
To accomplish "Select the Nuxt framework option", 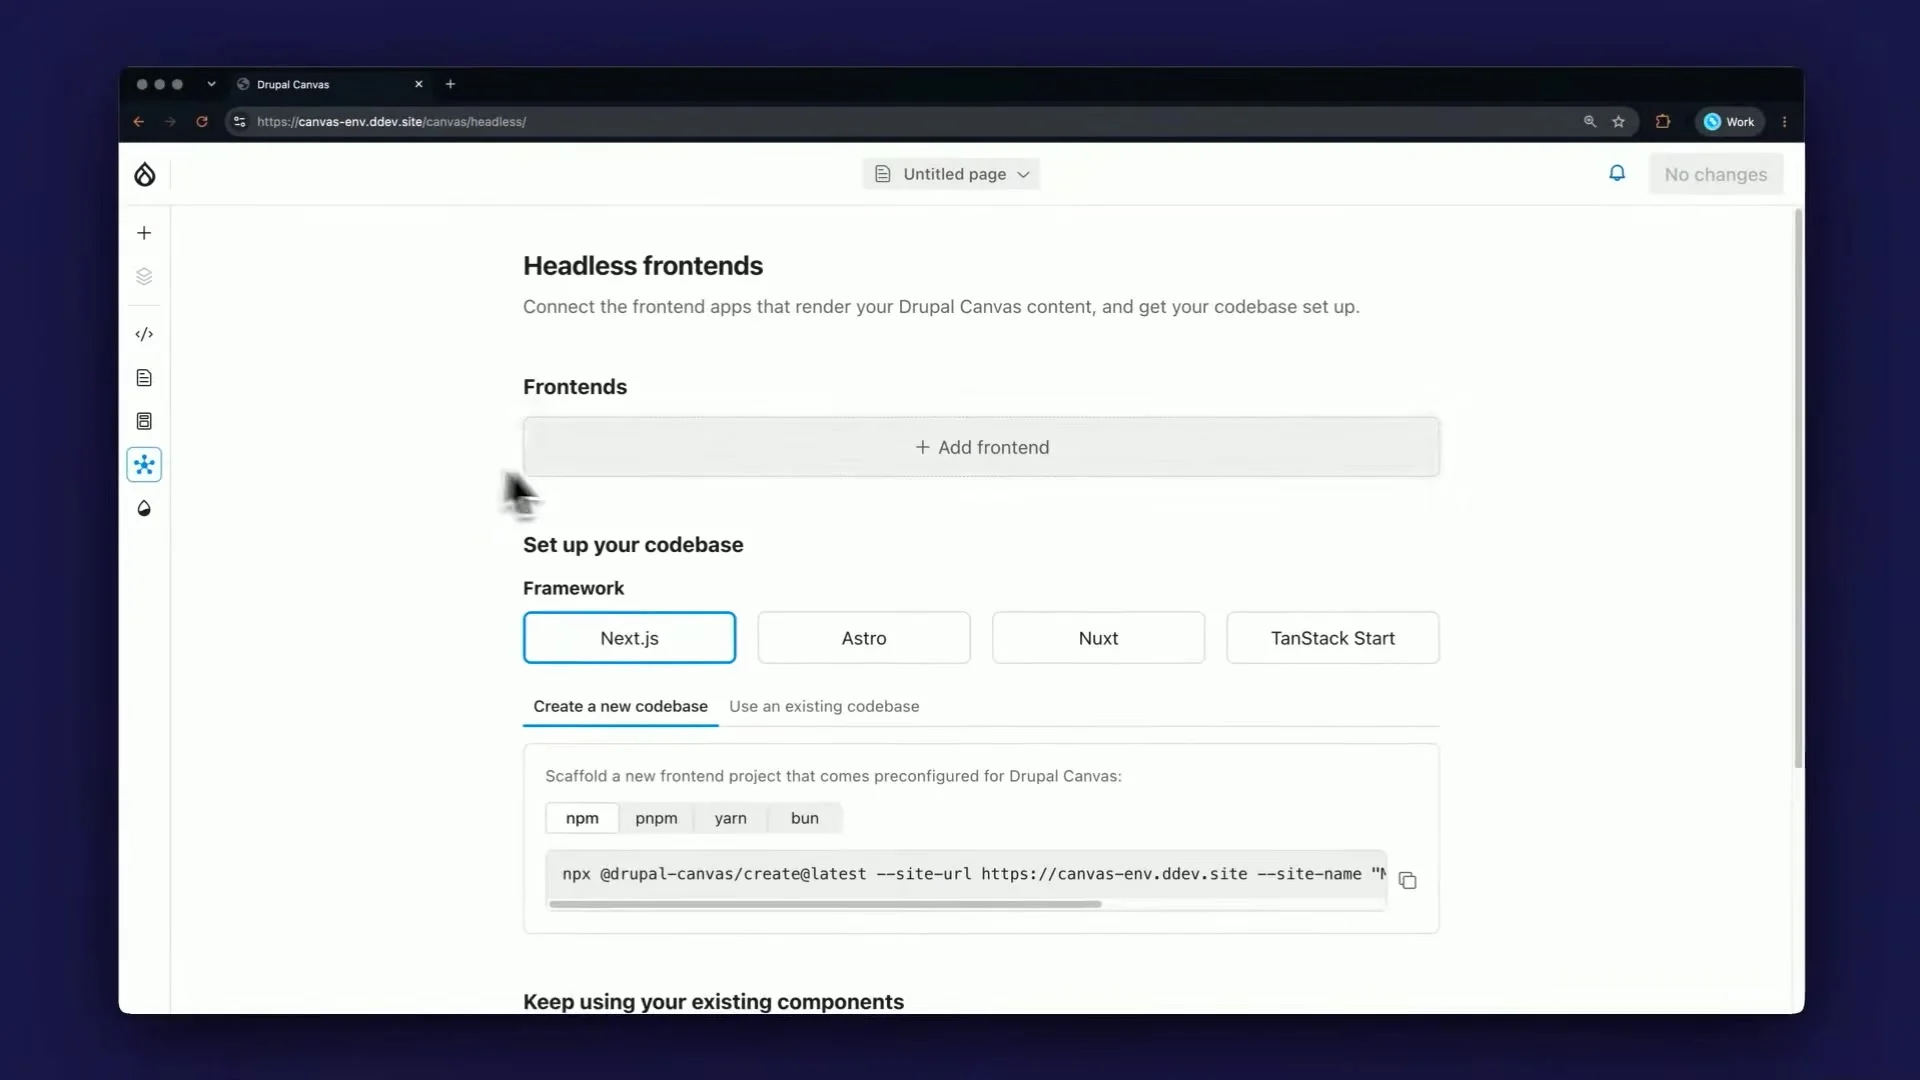I will coord(1098,638).
